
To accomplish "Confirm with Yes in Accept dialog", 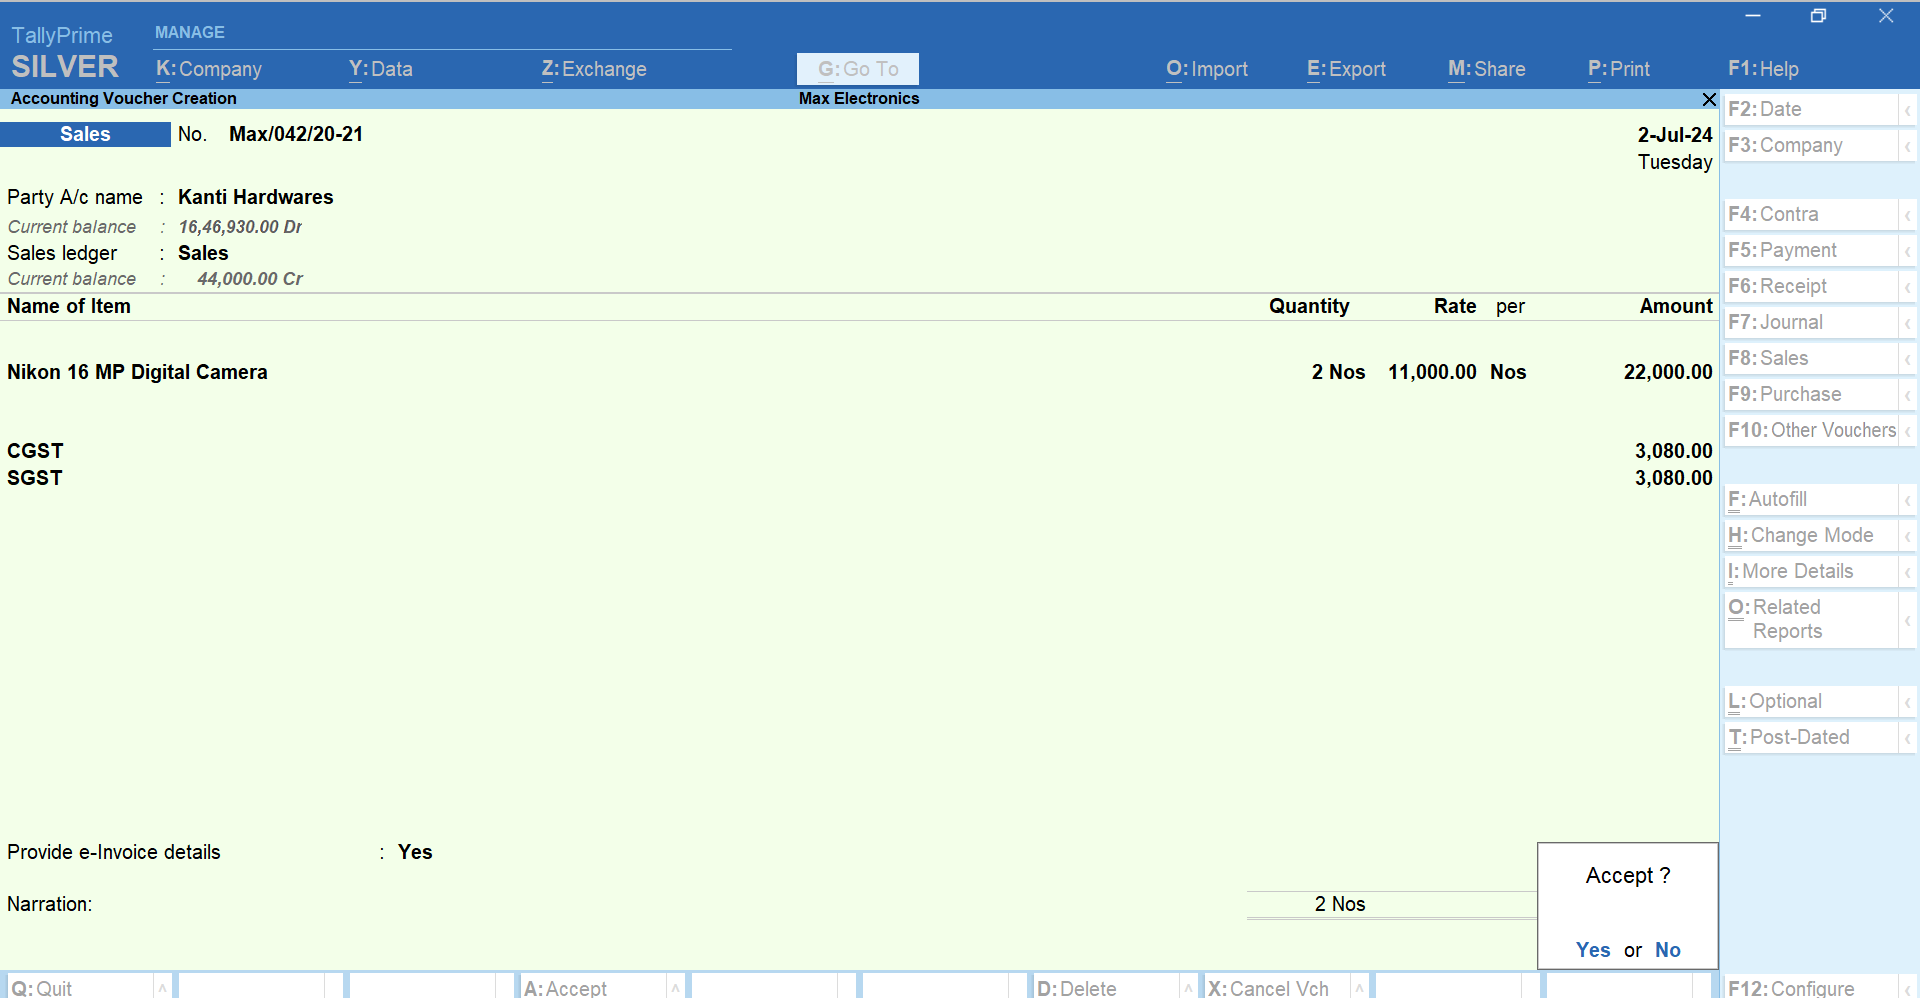I will [1593, 950].
